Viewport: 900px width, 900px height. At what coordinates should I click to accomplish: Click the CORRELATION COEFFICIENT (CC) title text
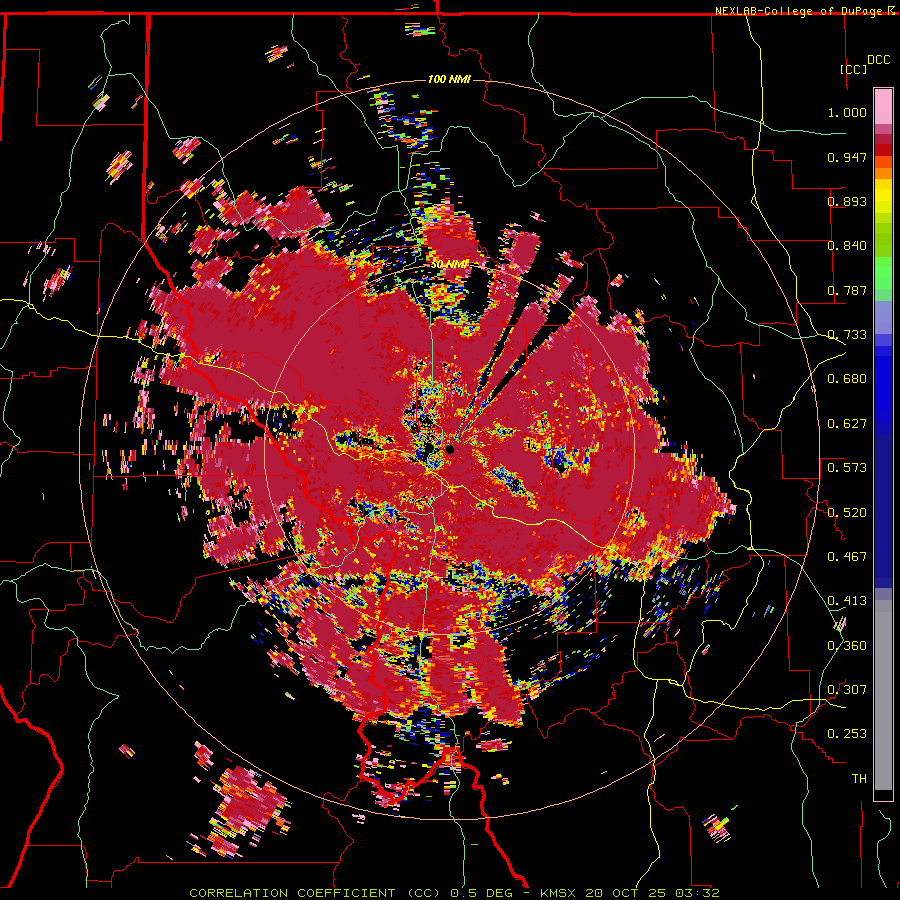(315, 893)
